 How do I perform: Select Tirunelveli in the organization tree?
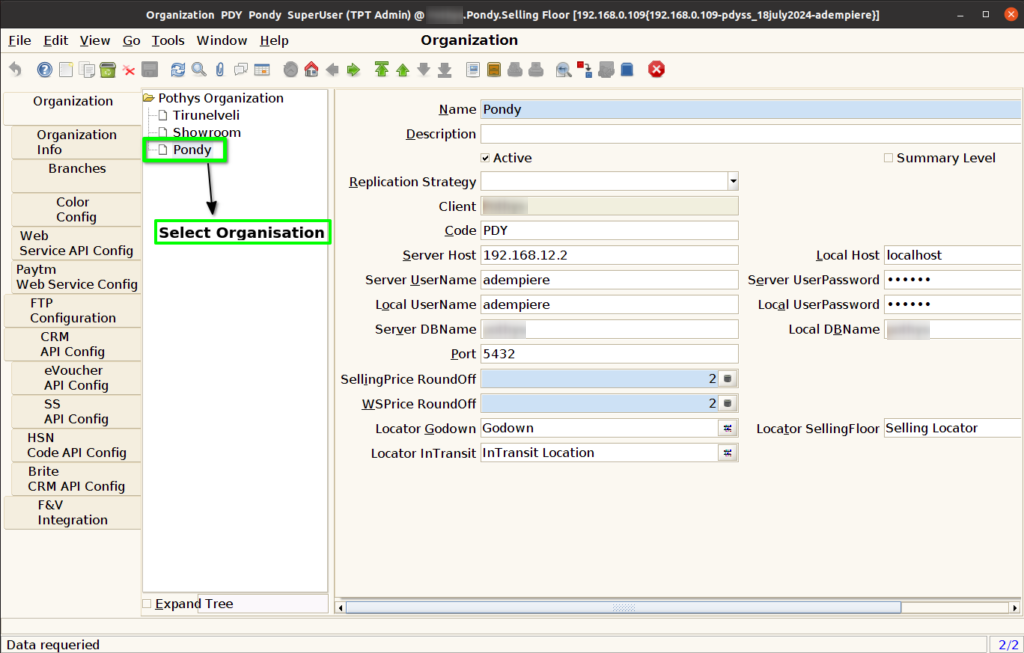[x=206, y=115]
